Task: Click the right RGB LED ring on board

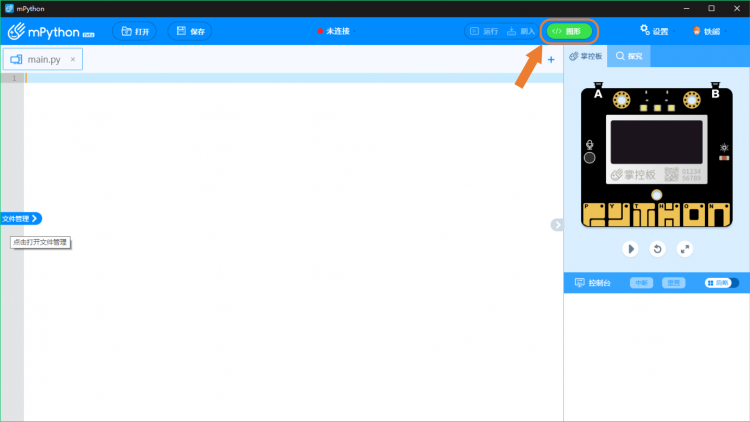Action: coord(692,100)
